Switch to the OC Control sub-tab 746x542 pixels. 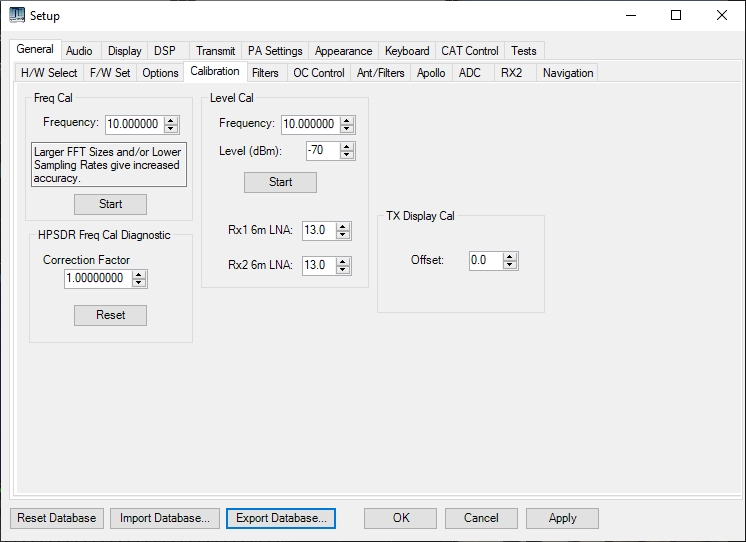(319, 73)
